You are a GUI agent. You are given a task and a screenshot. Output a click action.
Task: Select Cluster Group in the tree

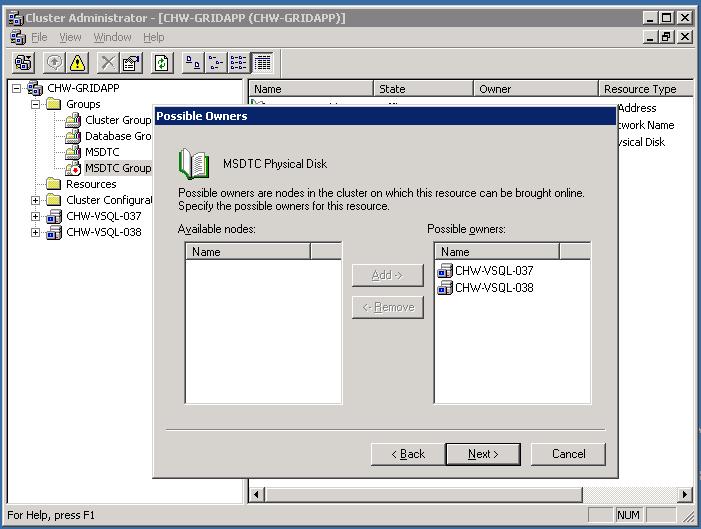point(118,120)
